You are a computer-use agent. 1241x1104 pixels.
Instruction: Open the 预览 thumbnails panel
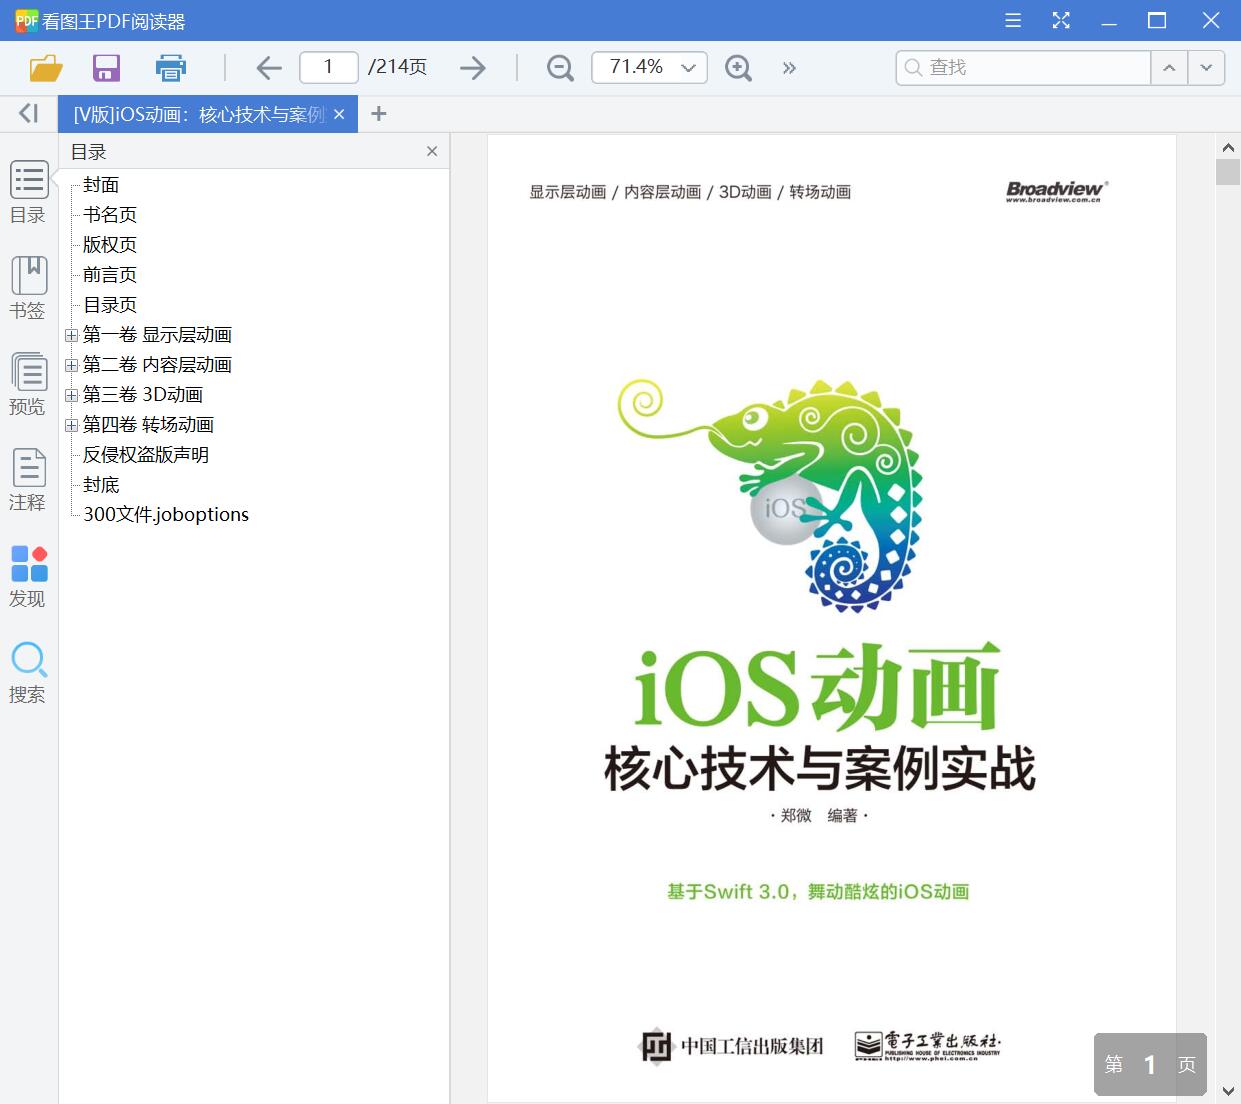(29, 384)
